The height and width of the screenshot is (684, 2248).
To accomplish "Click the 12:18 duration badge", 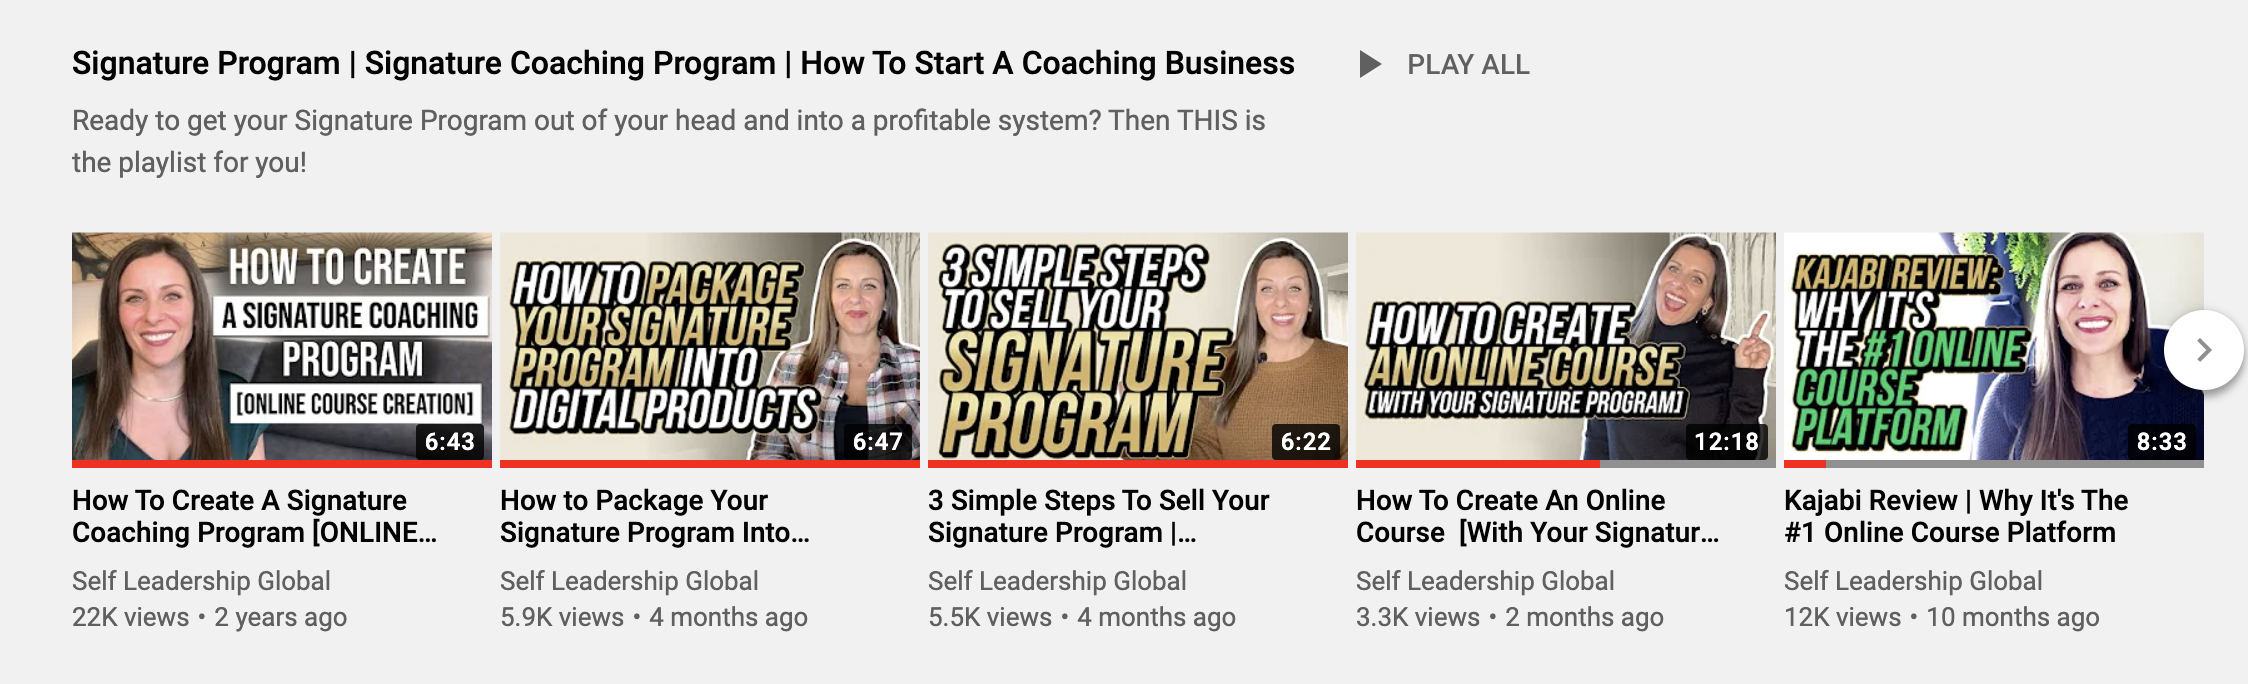I will point(1726,441).
